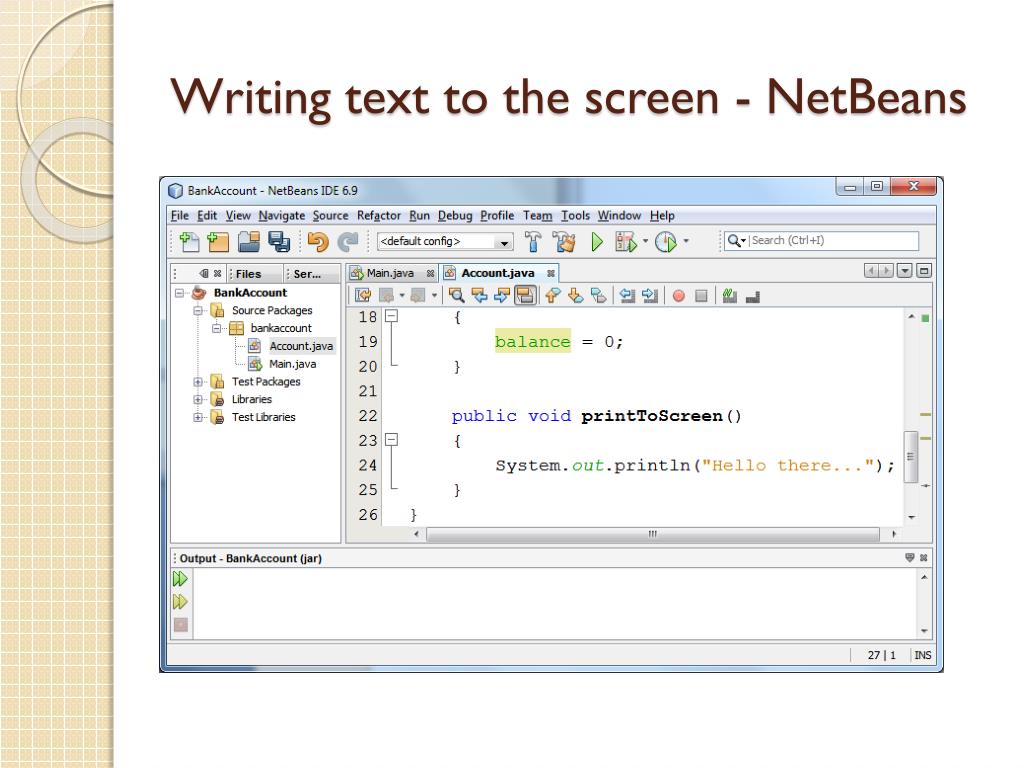Maximize the editor window button

tap(923, 271)
